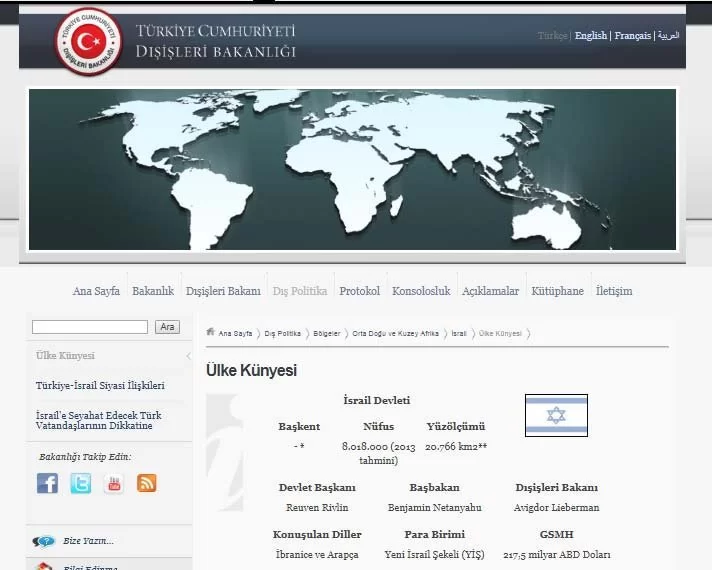This screenshot has height=570, width=712.
Task: Click the name Benjamin Netanyahu
Action: pos(435,508)
